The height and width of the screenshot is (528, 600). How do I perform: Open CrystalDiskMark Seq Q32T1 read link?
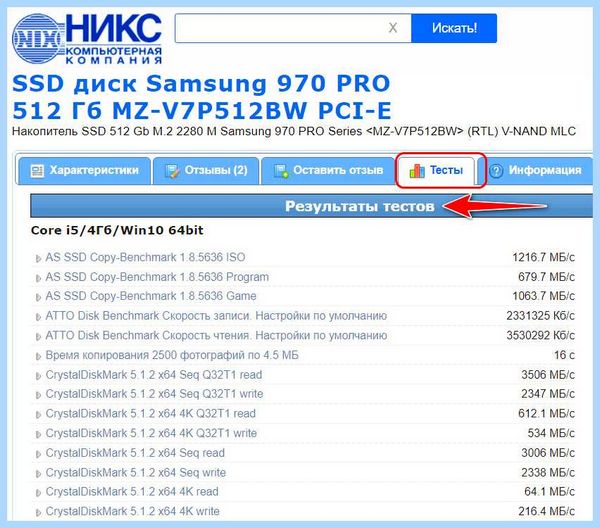[x=154, y=375]
